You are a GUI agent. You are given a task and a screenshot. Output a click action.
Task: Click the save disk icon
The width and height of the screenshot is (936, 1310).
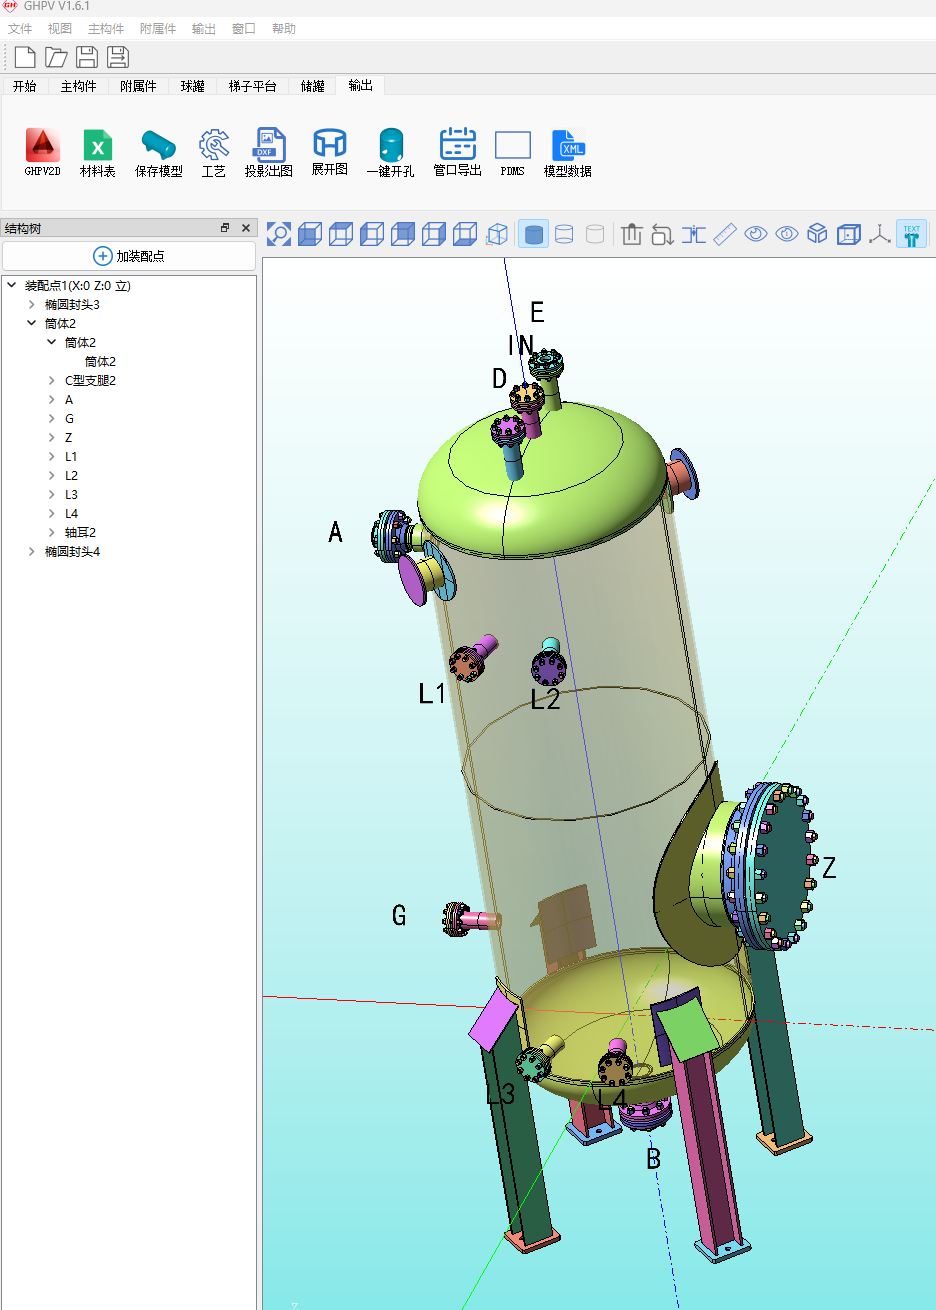(x=87, y=57)
